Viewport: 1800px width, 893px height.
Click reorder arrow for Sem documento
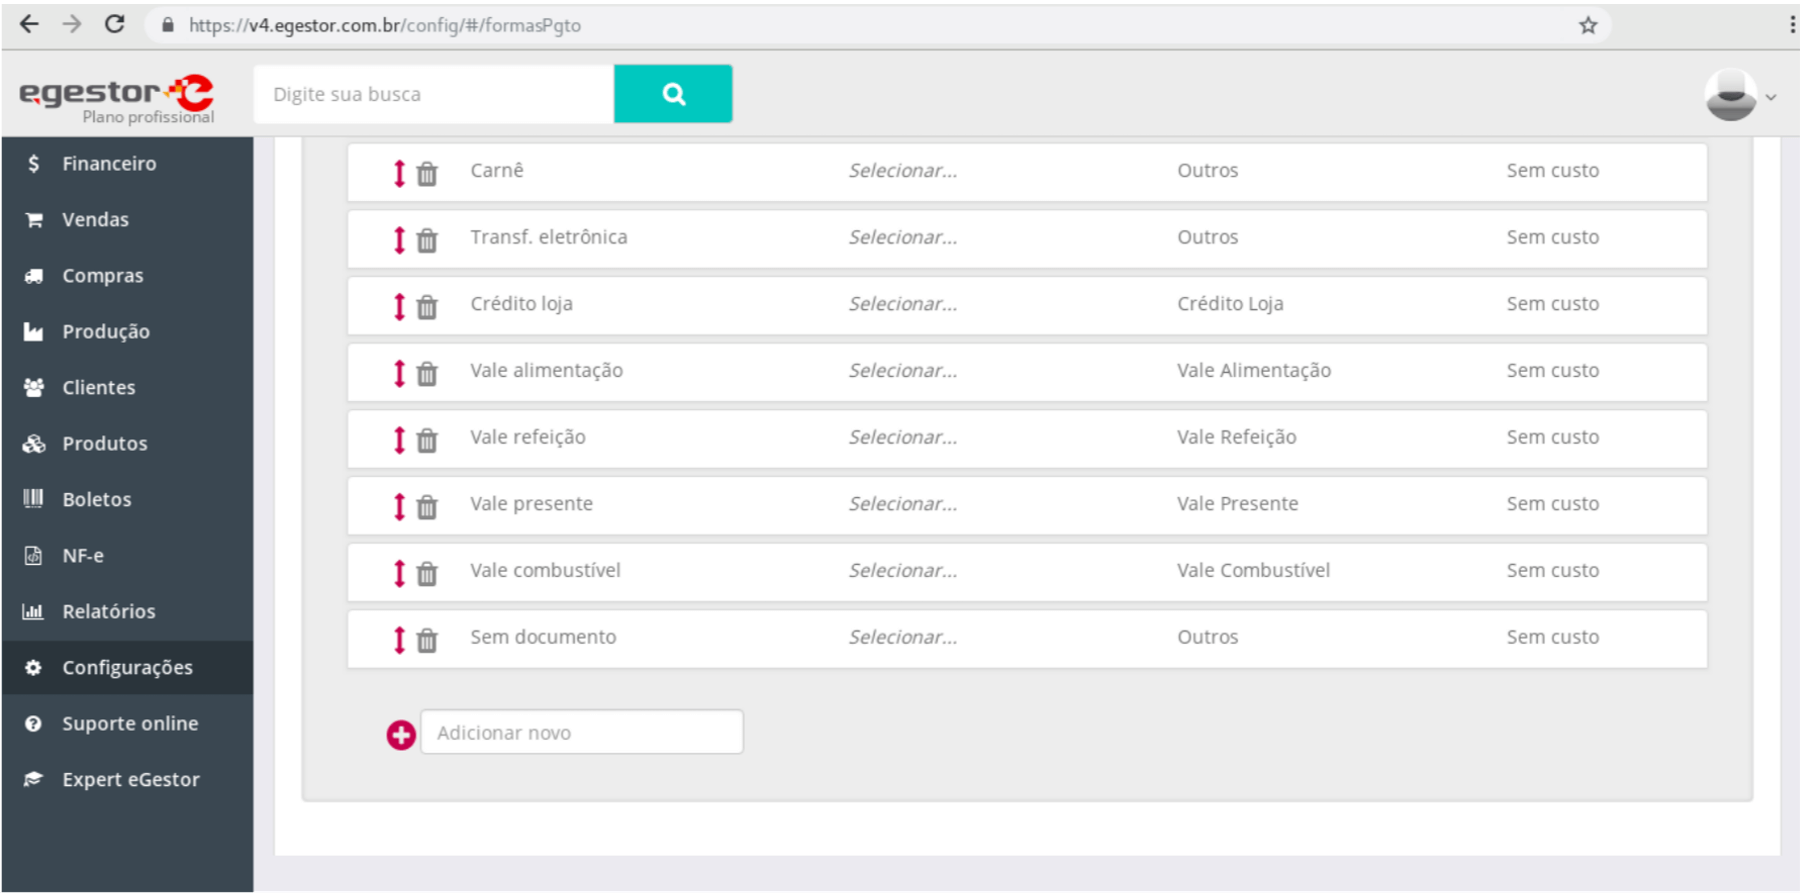point(399,640)
